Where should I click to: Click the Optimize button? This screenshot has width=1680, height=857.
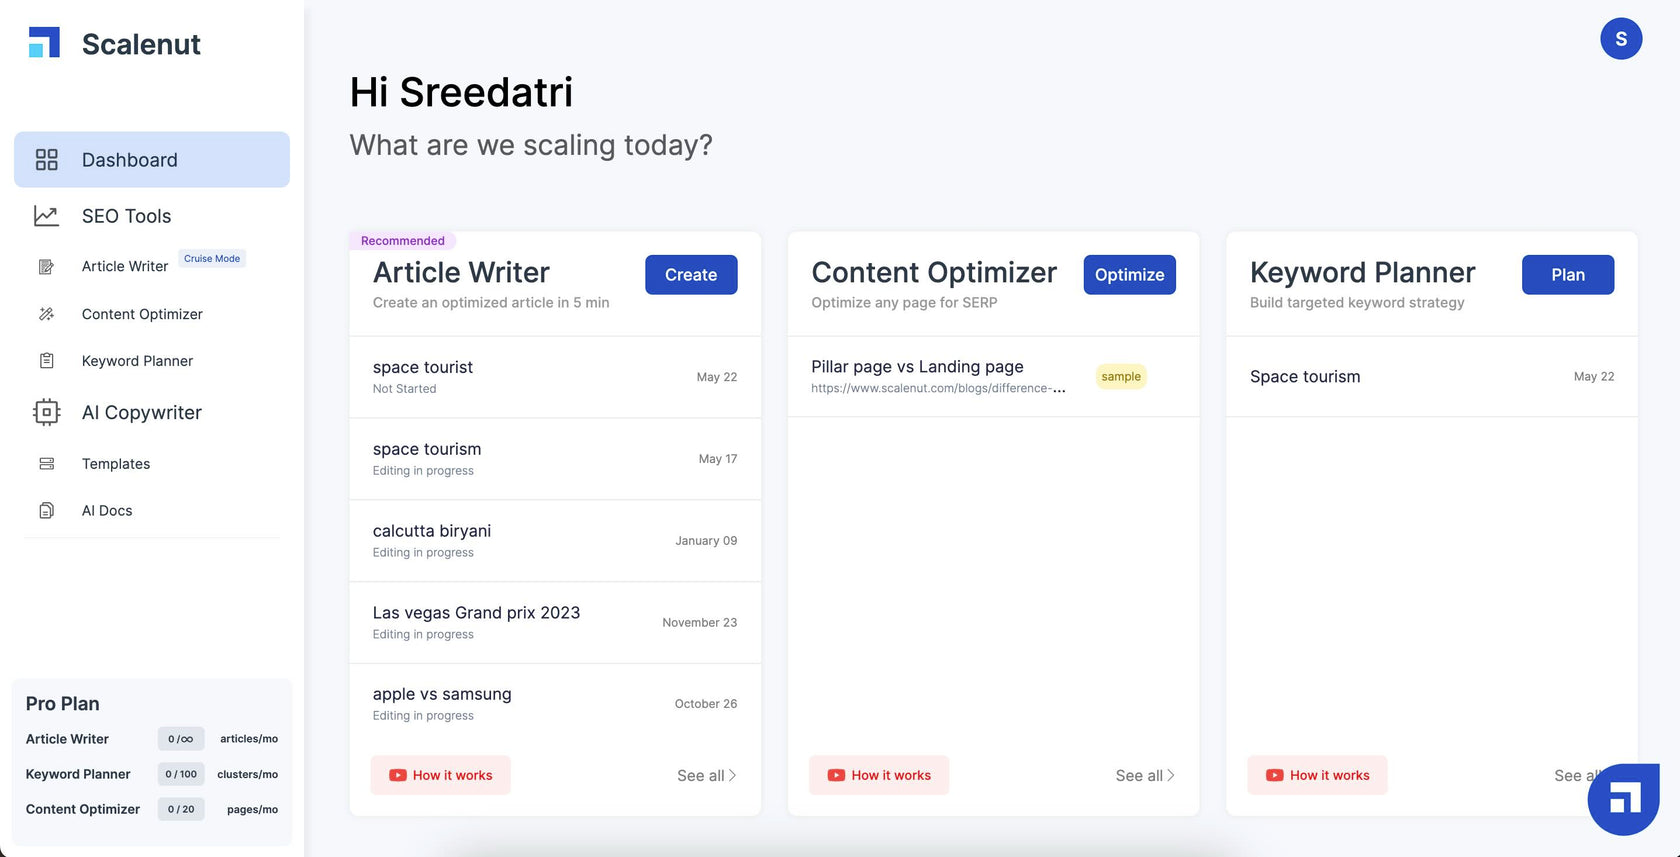(x=1130, y=275)
